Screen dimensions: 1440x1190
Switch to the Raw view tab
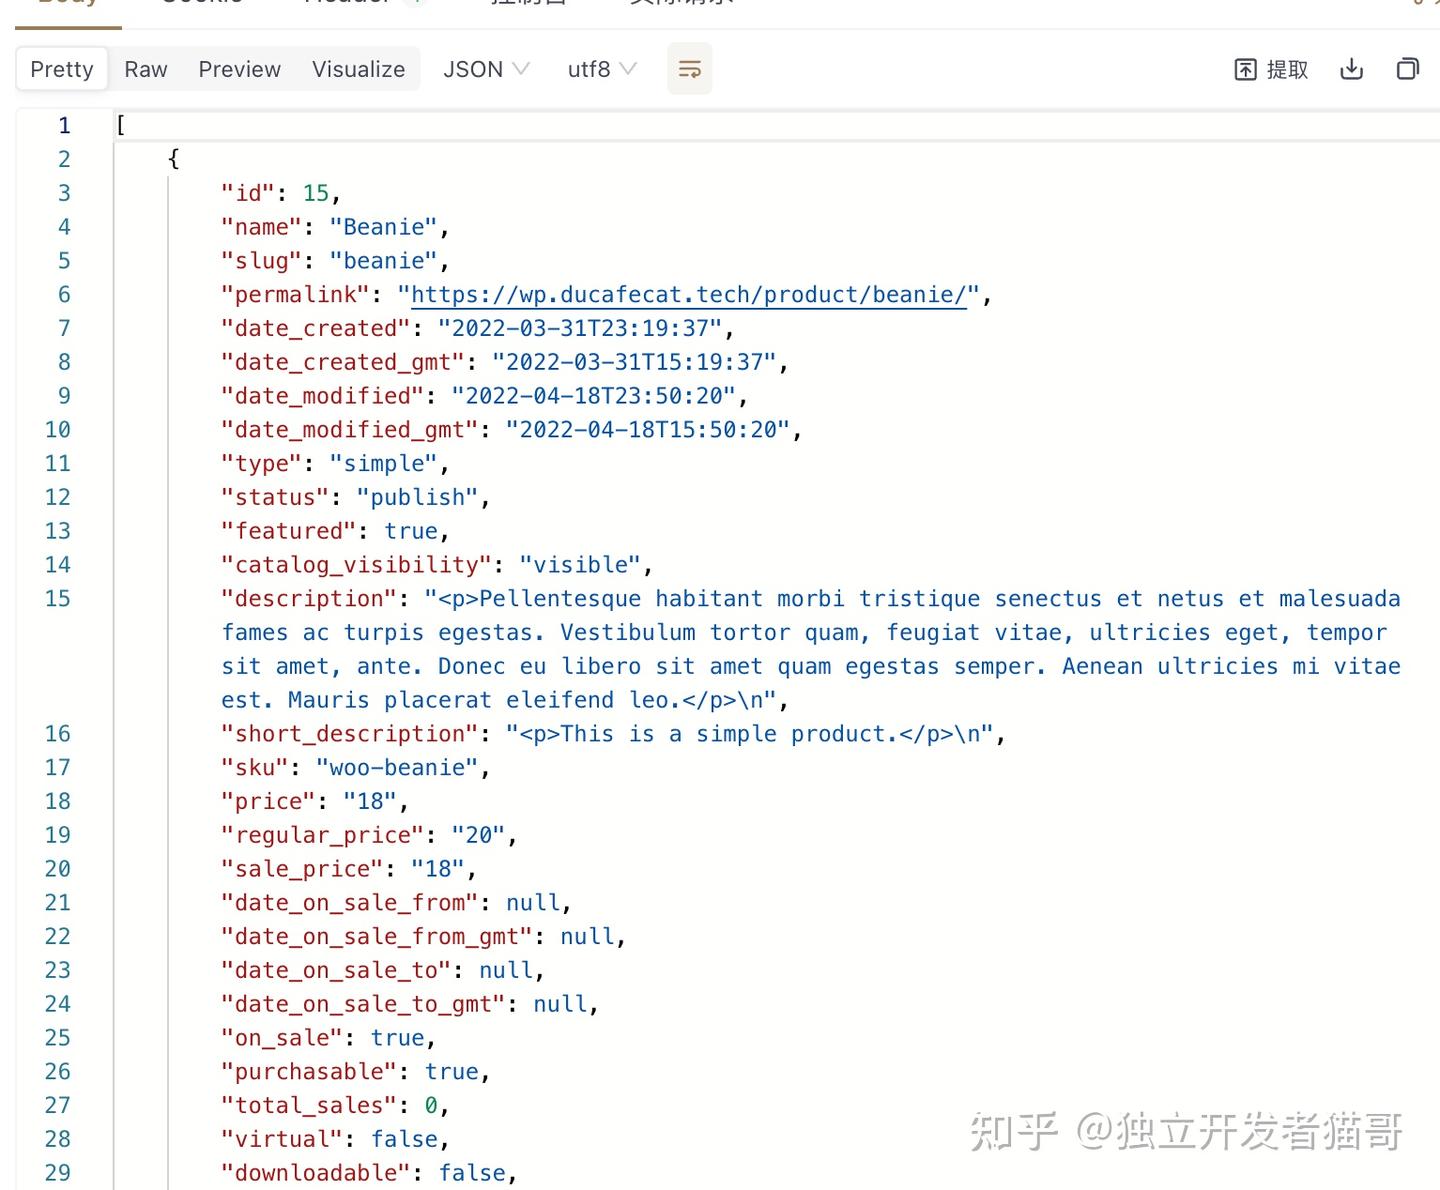coord(146,69)
